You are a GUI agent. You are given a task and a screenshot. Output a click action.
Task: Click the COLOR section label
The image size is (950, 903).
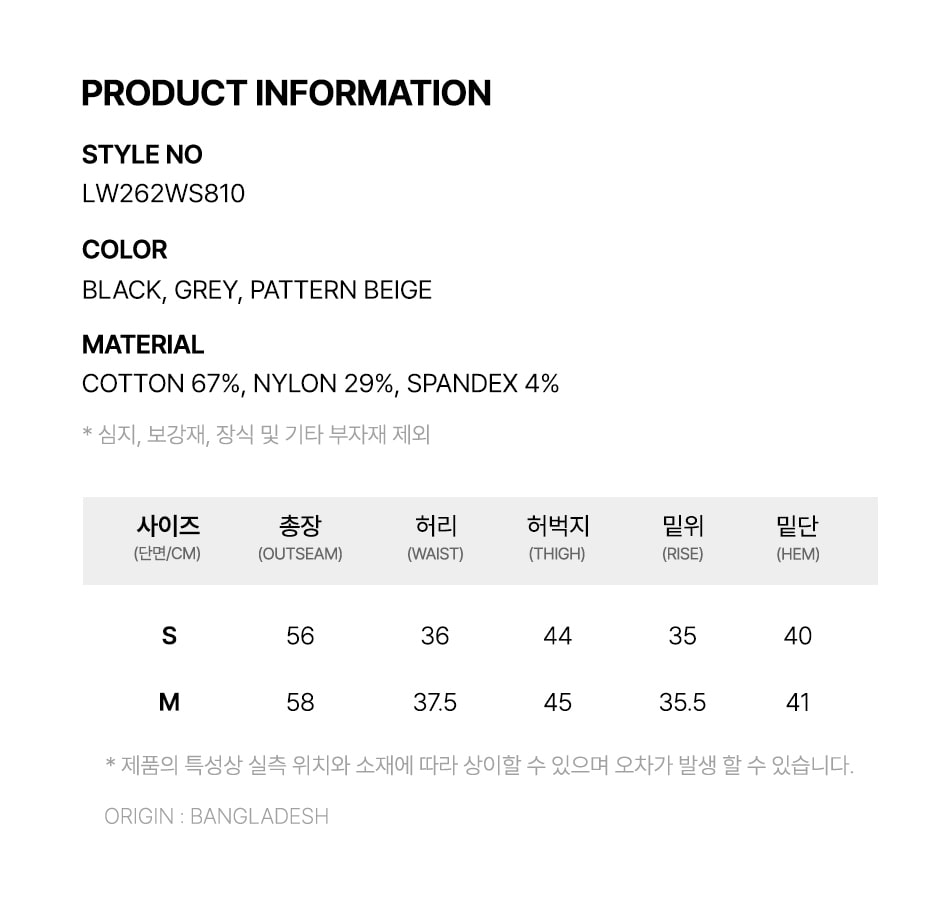click(124, 250)
